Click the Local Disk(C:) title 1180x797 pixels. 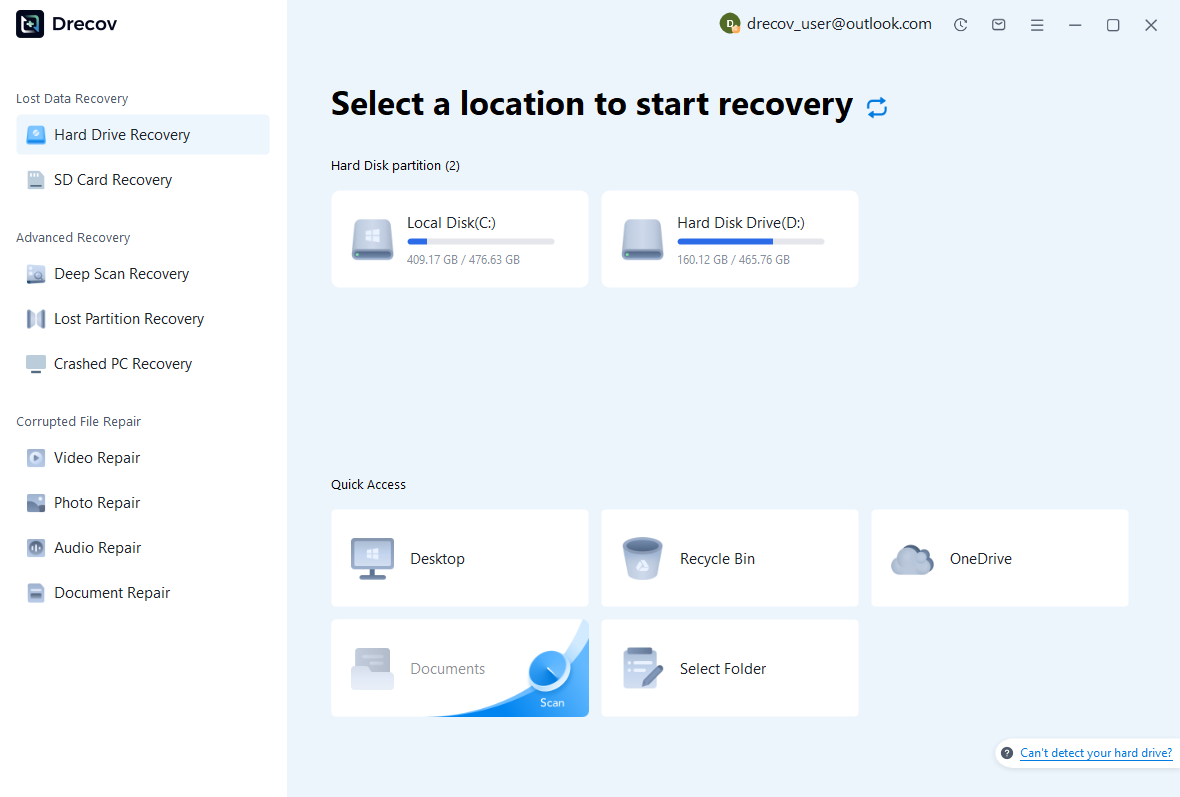[x=452, y=223]
